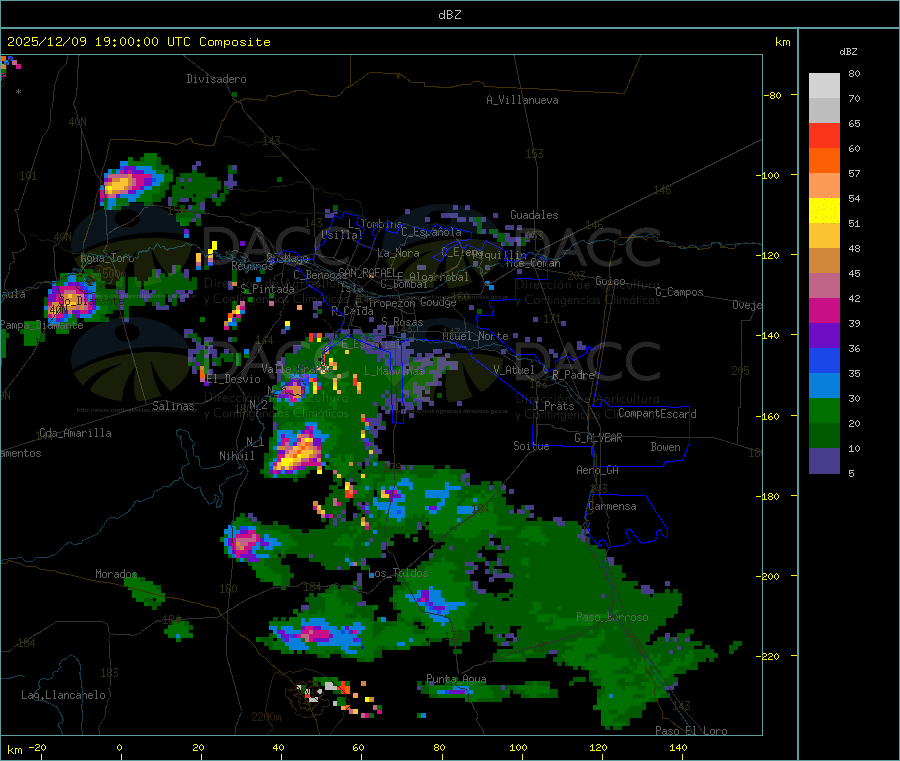Click the C_Española label

432,232
